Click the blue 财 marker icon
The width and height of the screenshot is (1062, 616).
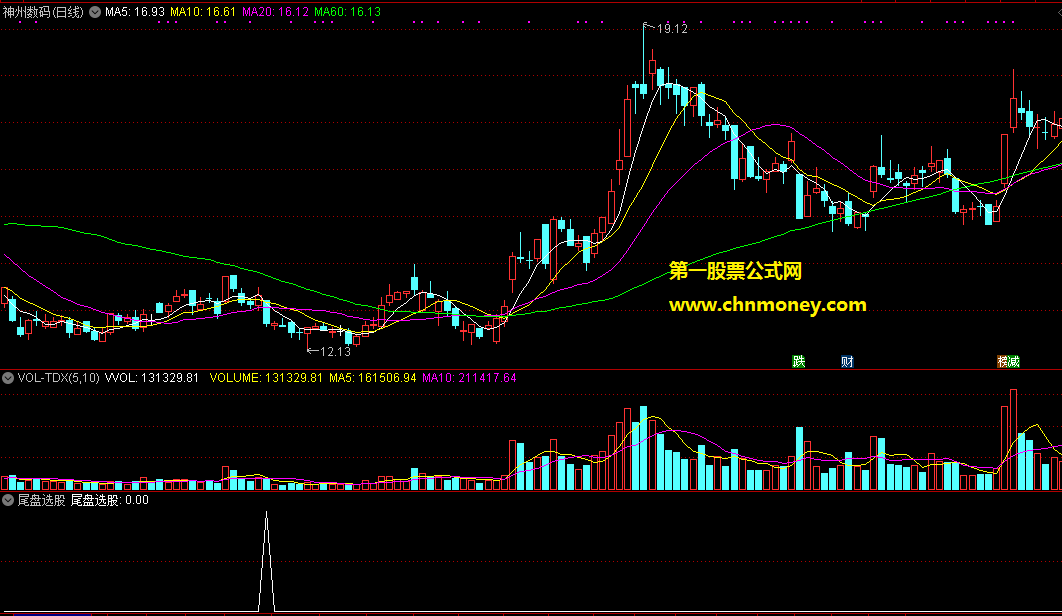pos(847,361)
